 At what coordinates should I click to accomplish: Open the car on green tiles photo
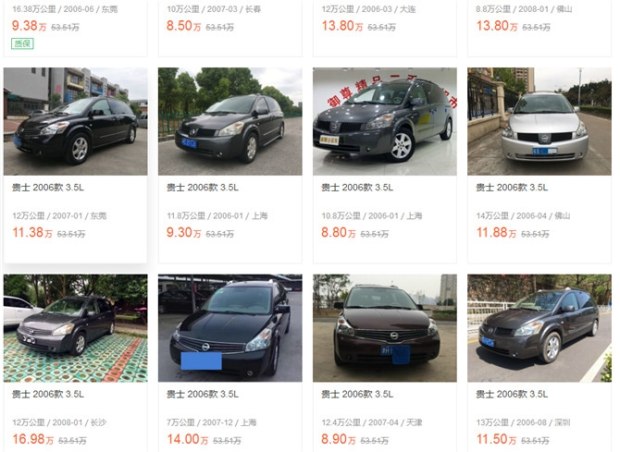point(76,328)
